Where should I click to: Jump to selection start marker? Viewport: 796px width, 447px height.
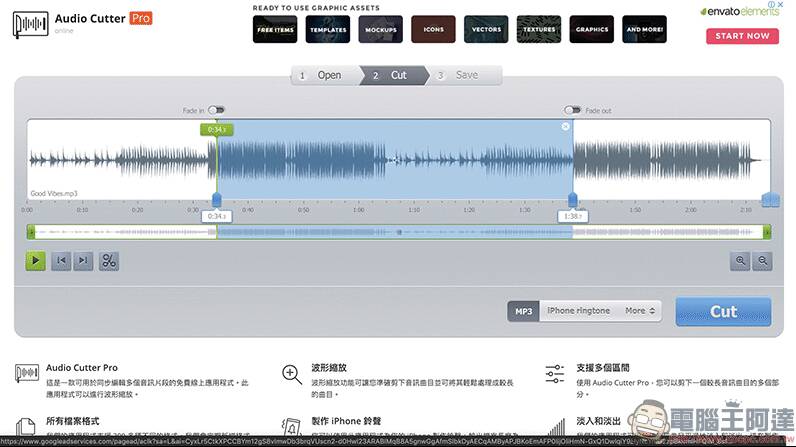click(61, 261)
